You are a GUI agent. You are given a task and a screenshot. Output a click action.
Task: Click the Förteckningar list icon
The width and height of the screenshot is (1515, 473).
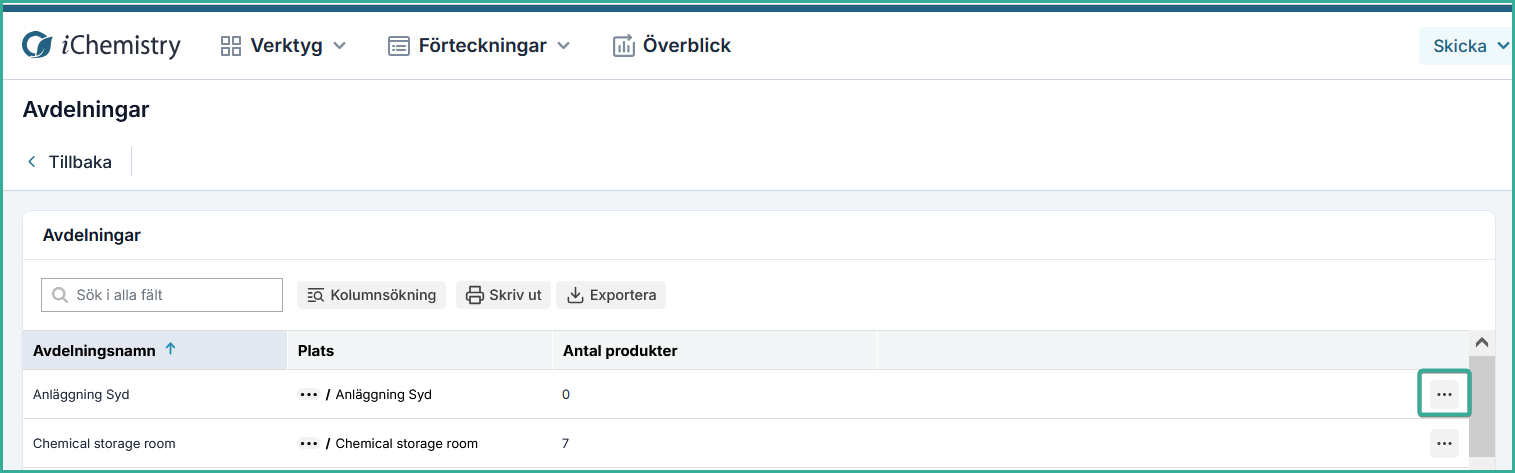tap(399, 46)
